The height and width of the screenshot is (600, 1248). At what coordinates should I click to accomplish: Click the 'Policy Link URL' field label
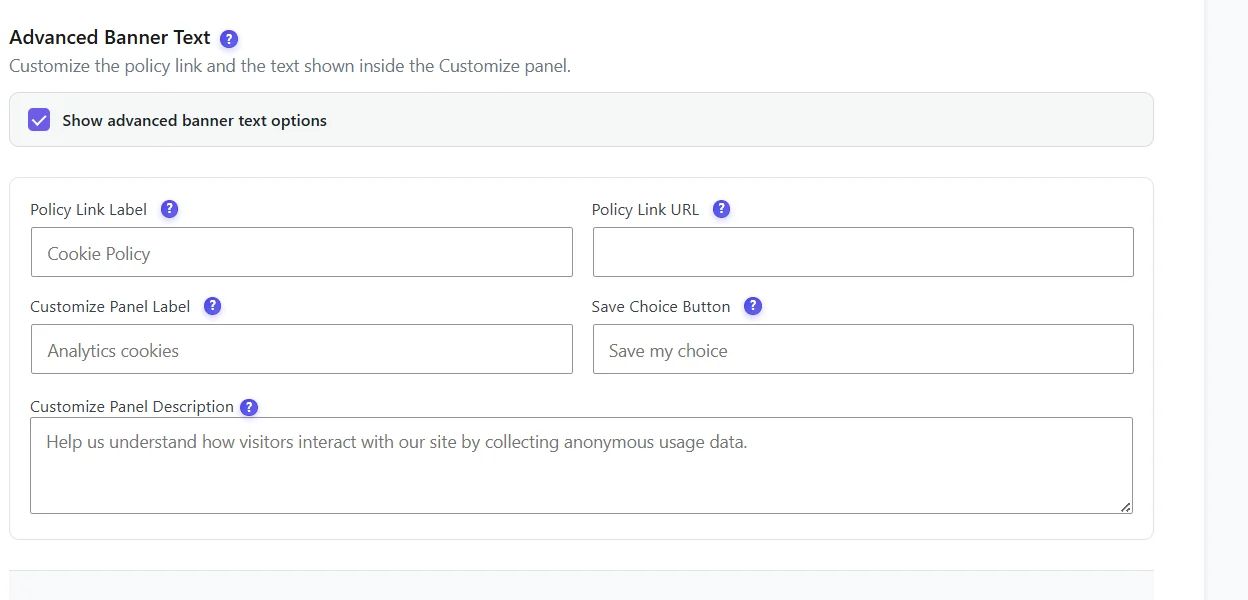coord(645,209)
